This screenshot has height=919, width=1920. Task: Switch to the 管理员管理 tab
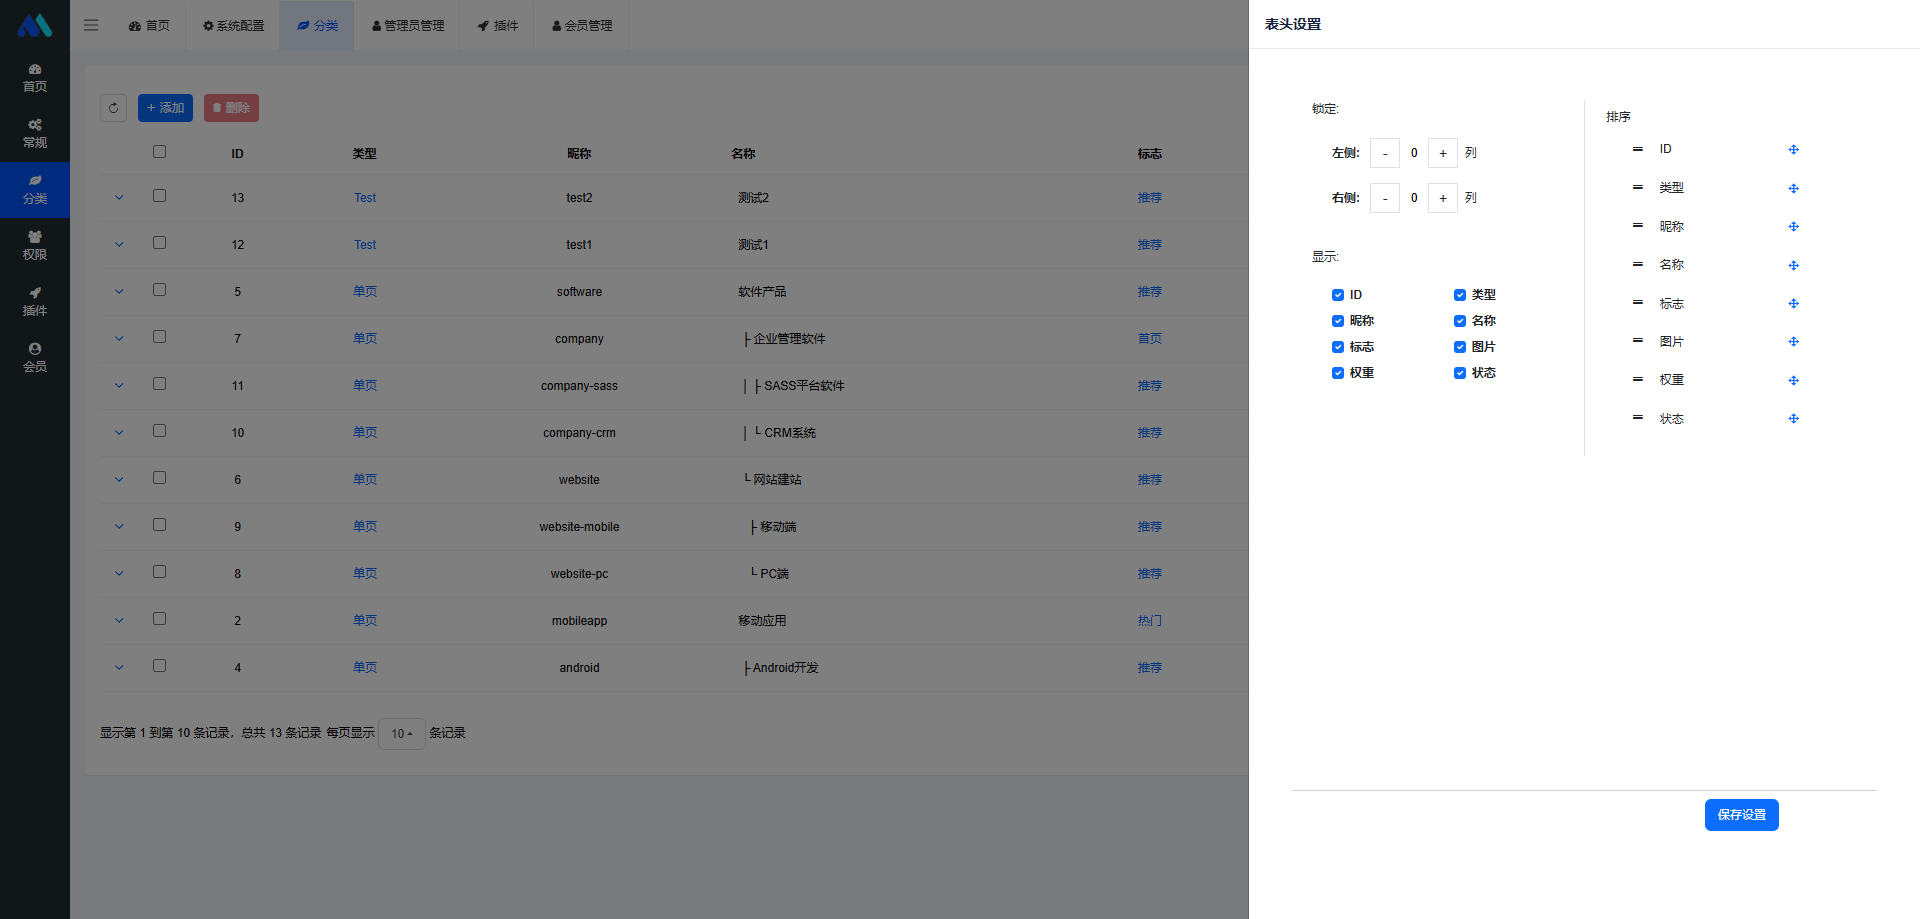tap(407, 25)
